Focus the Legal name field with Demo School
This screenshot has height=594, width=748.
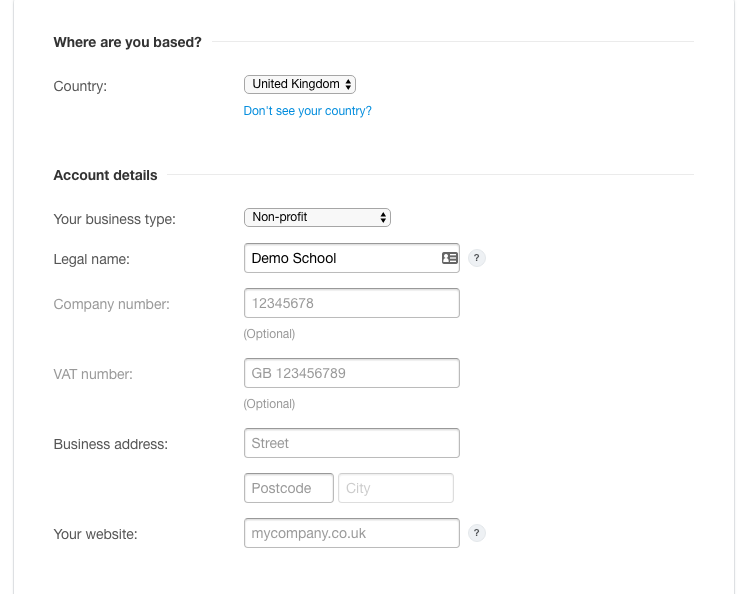click(x=340, y=258)
